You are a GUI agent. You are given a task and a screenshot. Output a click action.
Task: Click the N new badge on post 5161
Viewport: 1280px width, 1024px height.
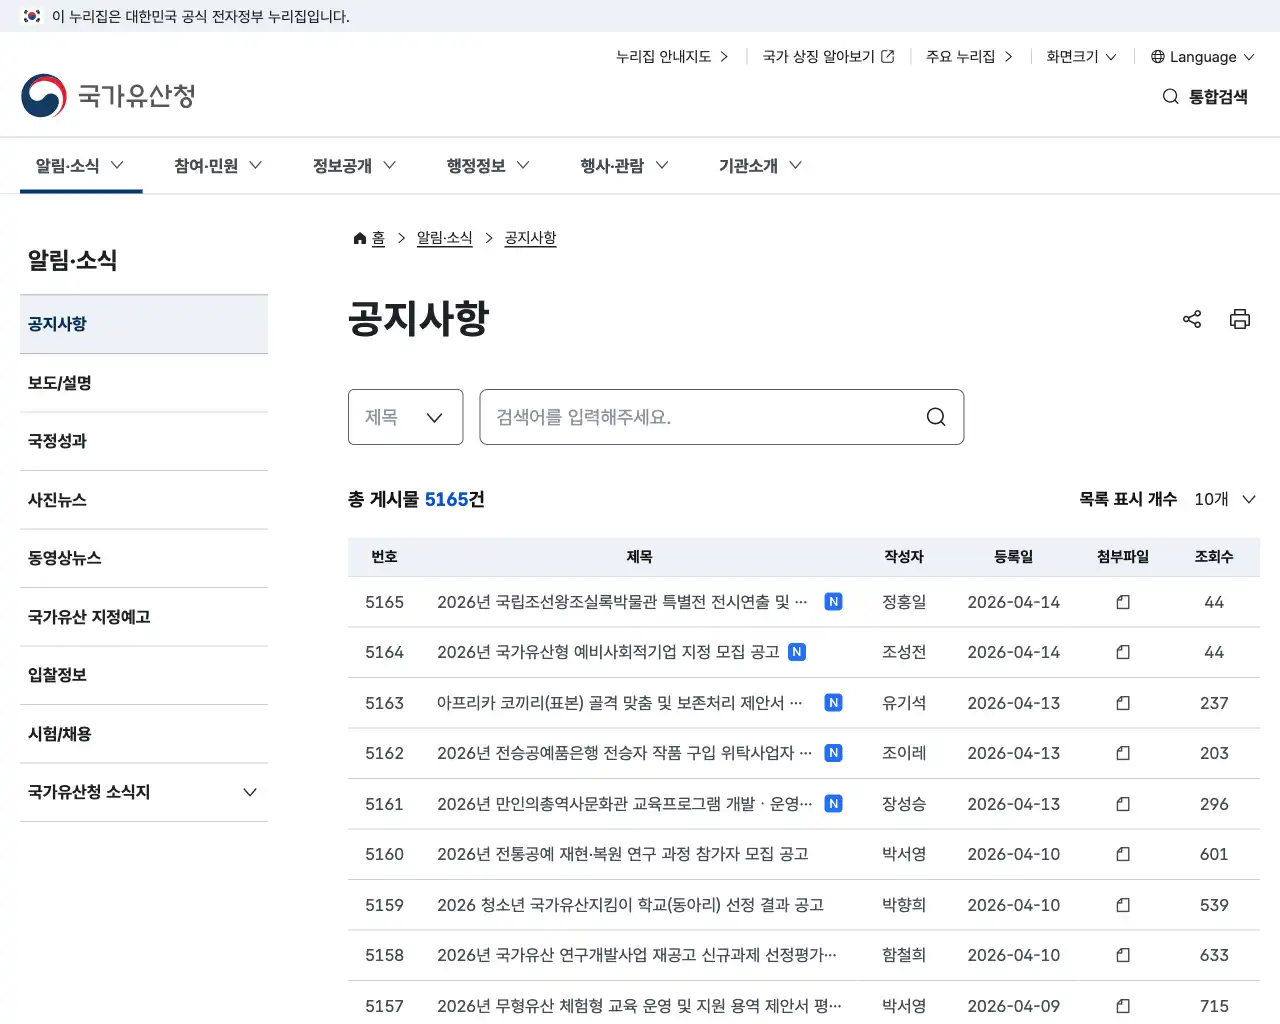coord(833,804)
